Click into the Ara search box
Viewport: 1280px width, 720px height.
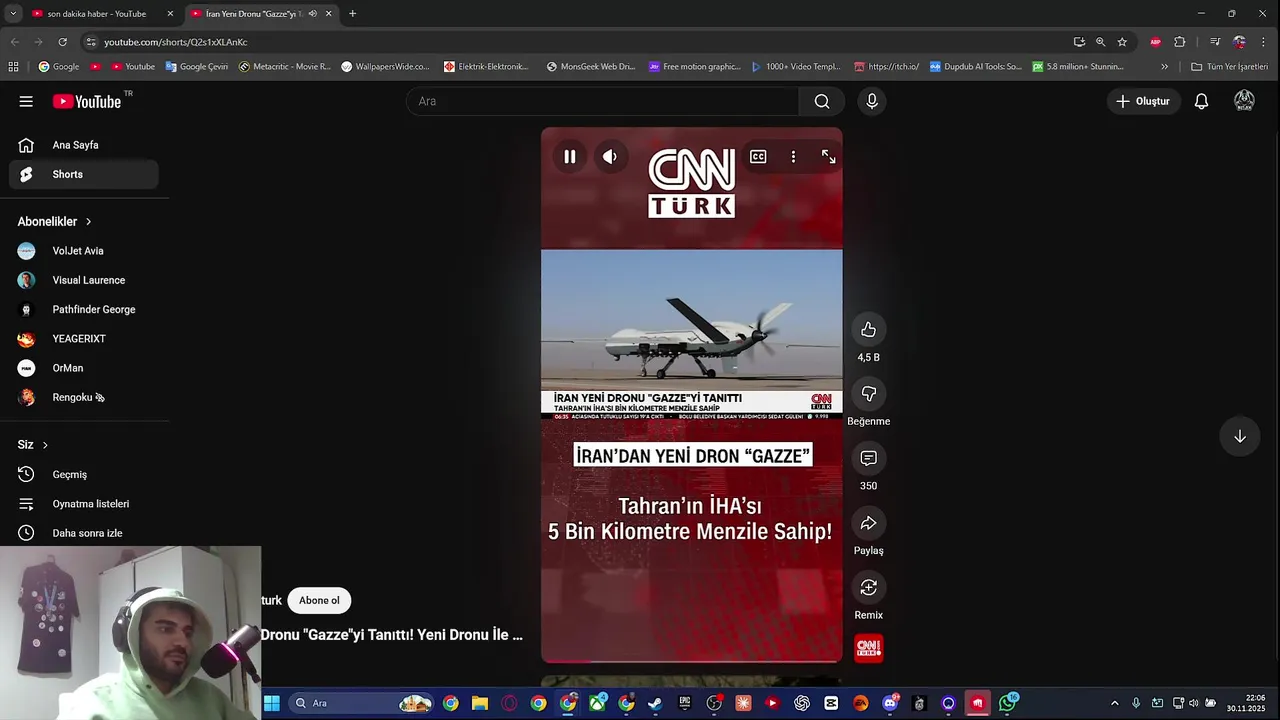pyautogui.click(x=602, y=101)
